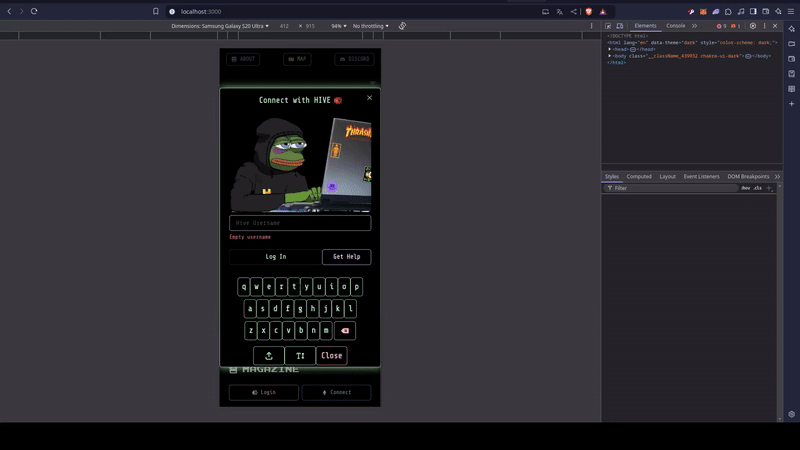The height and width of the screenshot is (450, 800).
Task: Click the new style rule plus icon
Action: (x=769, y=188)
